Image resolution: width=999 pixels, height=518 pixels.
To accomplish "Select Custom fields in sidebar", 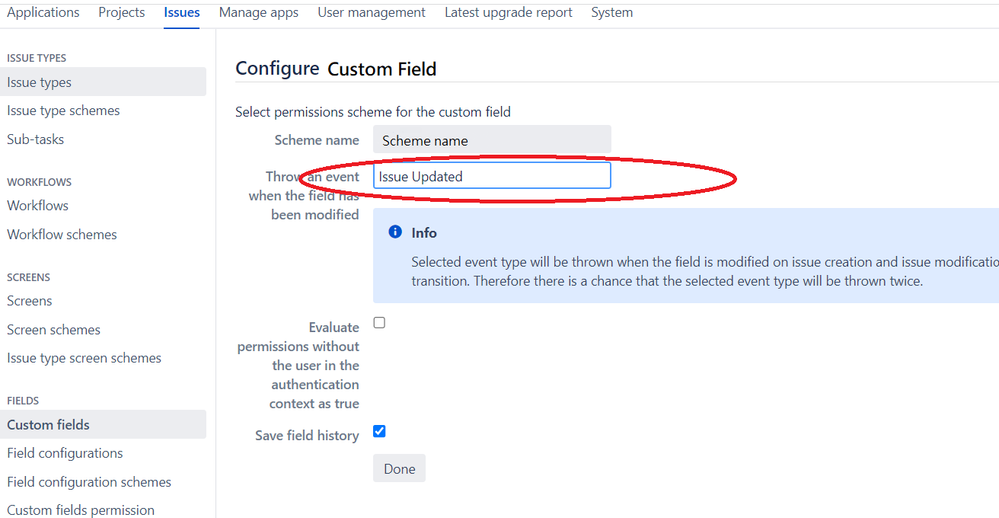I will 103,424.
